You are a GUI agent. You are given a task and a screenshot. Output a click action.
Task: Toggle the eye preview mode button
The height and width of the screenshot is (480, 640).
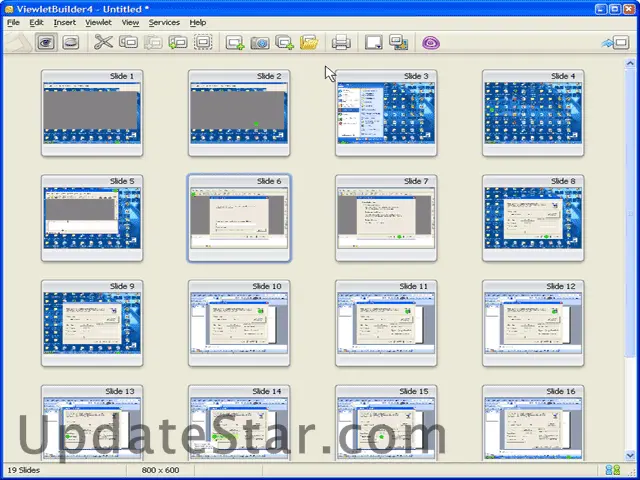[46, 42]
